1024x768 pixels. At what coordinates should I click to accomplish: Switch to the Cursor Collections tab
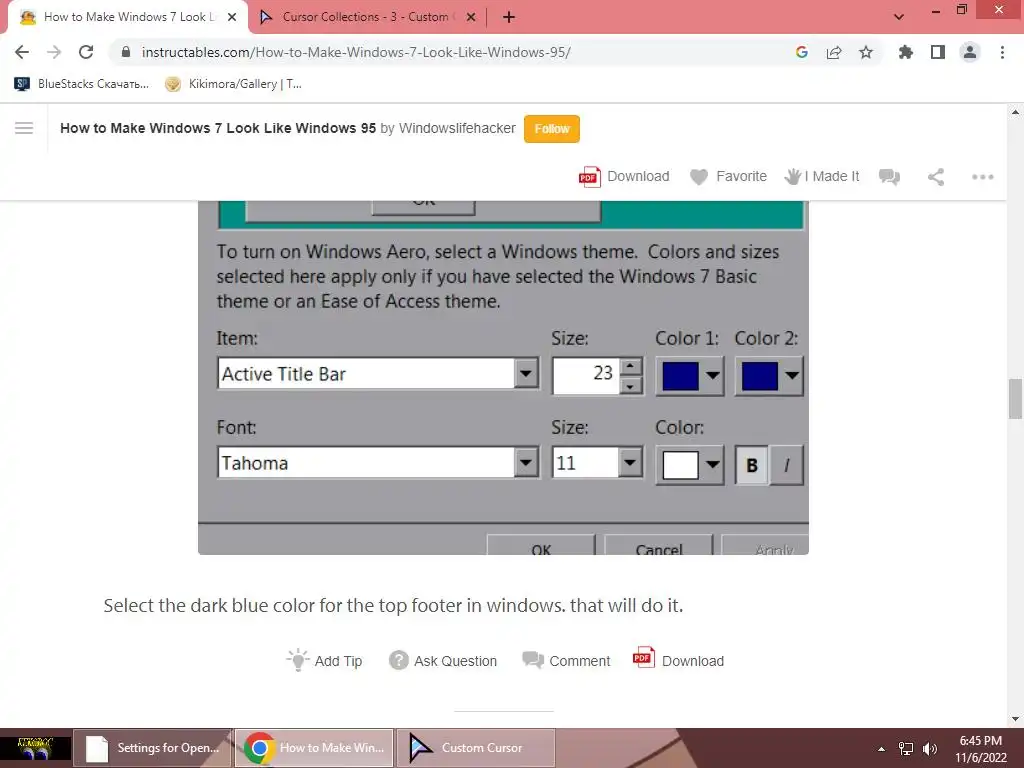366,17
